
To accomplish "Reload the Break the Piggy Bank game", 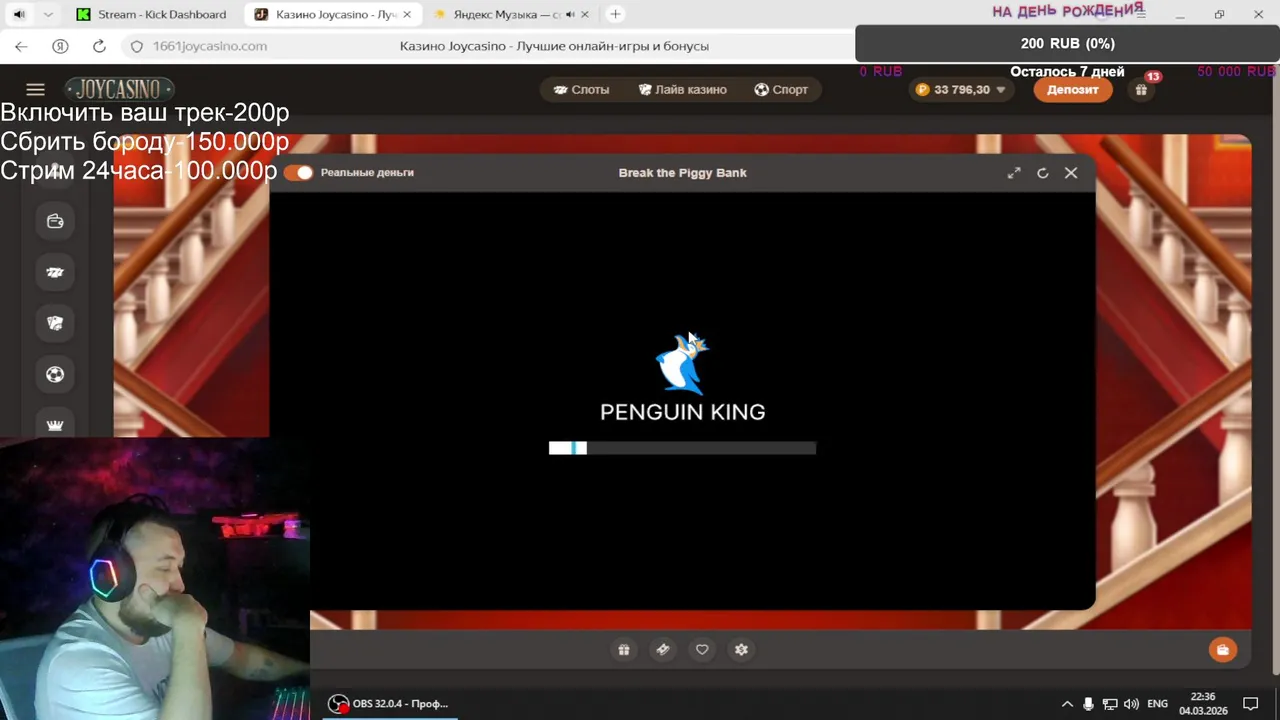I will 1042,173.
